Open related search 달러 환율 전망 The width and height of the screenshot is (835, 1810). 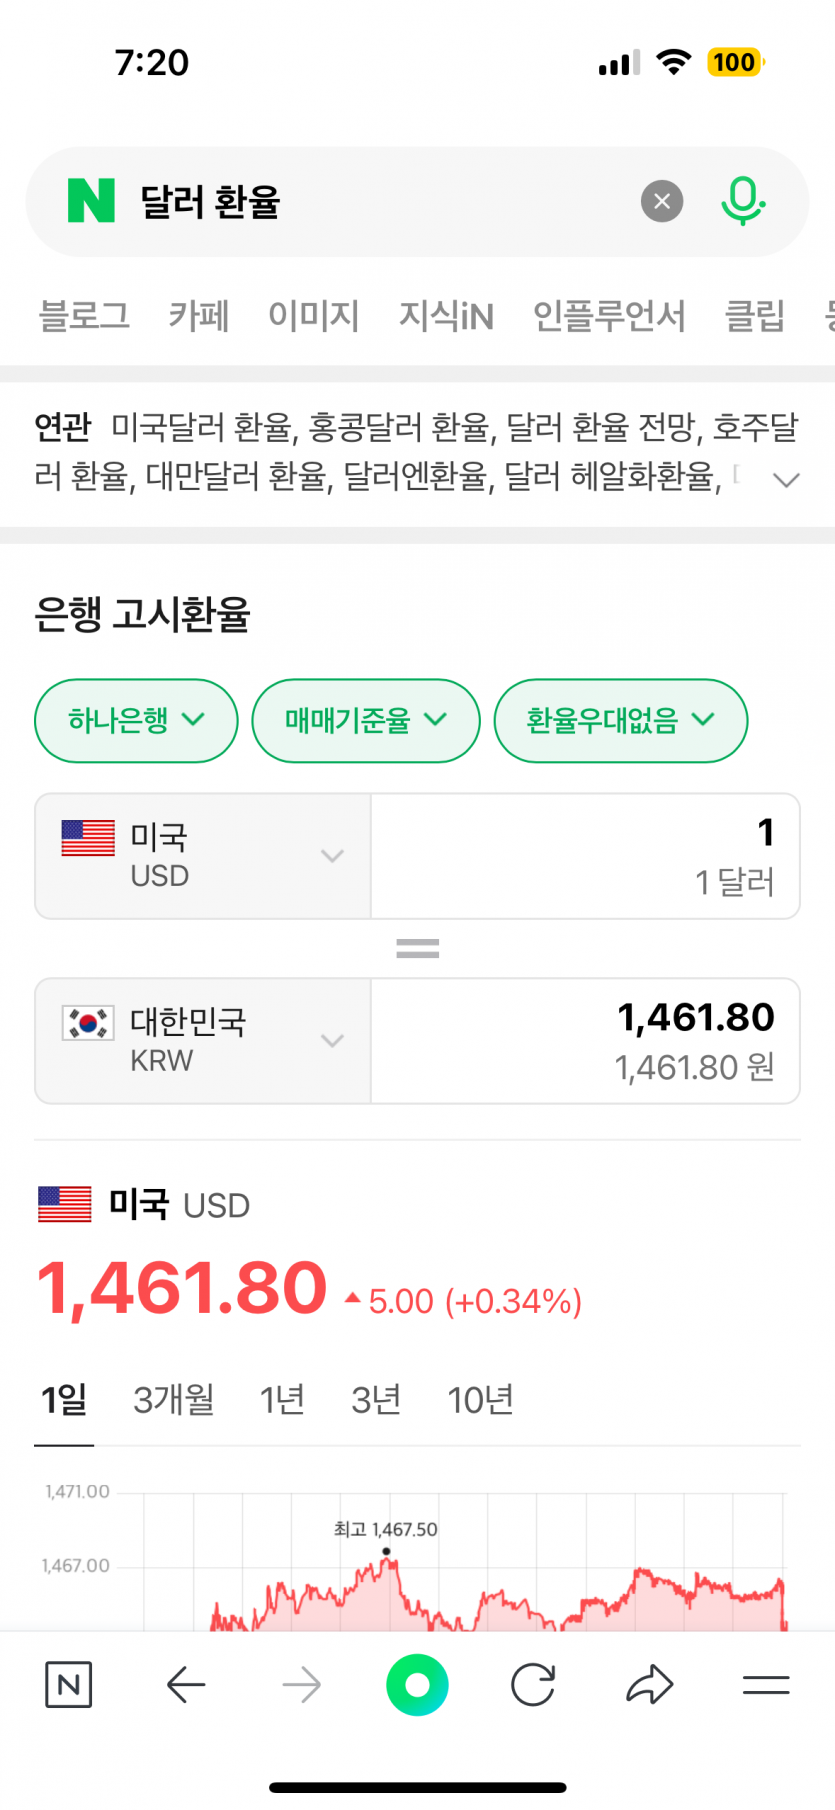click(602, 428)
